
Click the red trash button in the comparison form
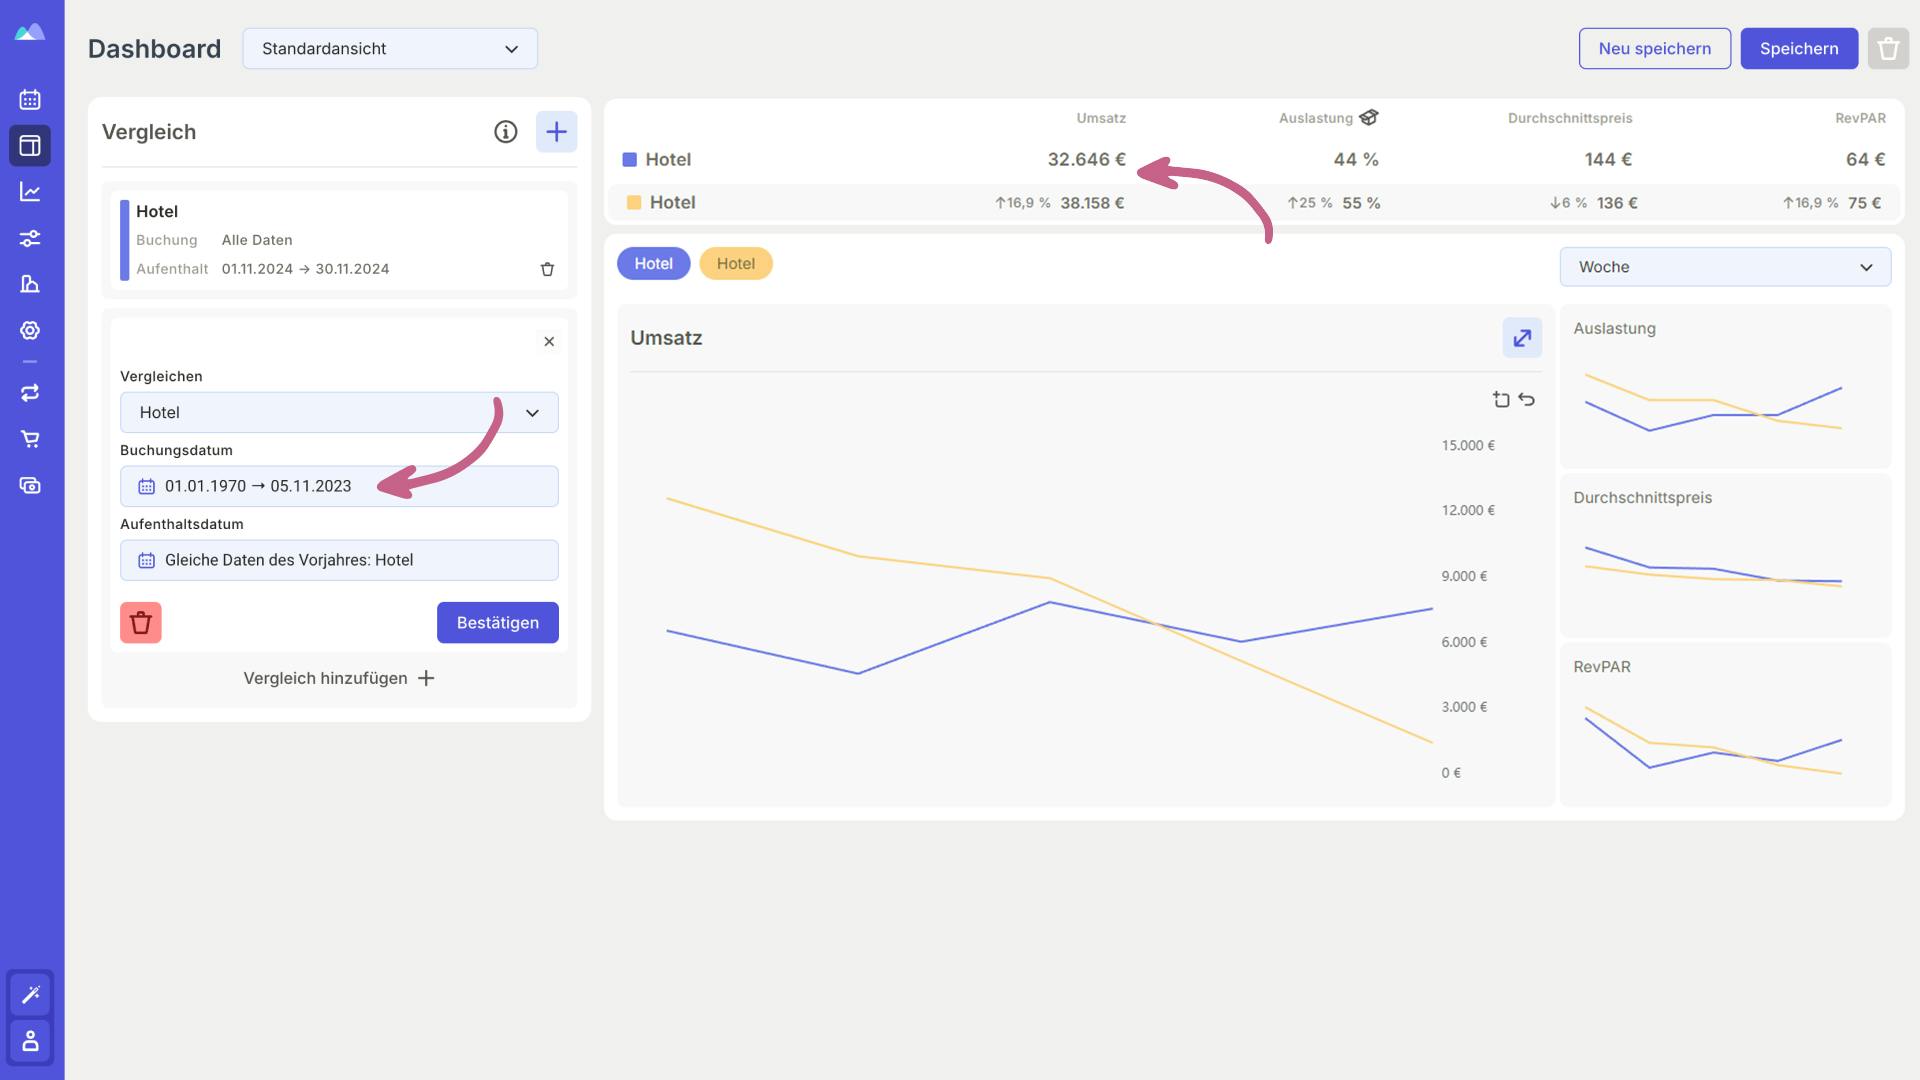pyautogui.click(x=141, y=623)
